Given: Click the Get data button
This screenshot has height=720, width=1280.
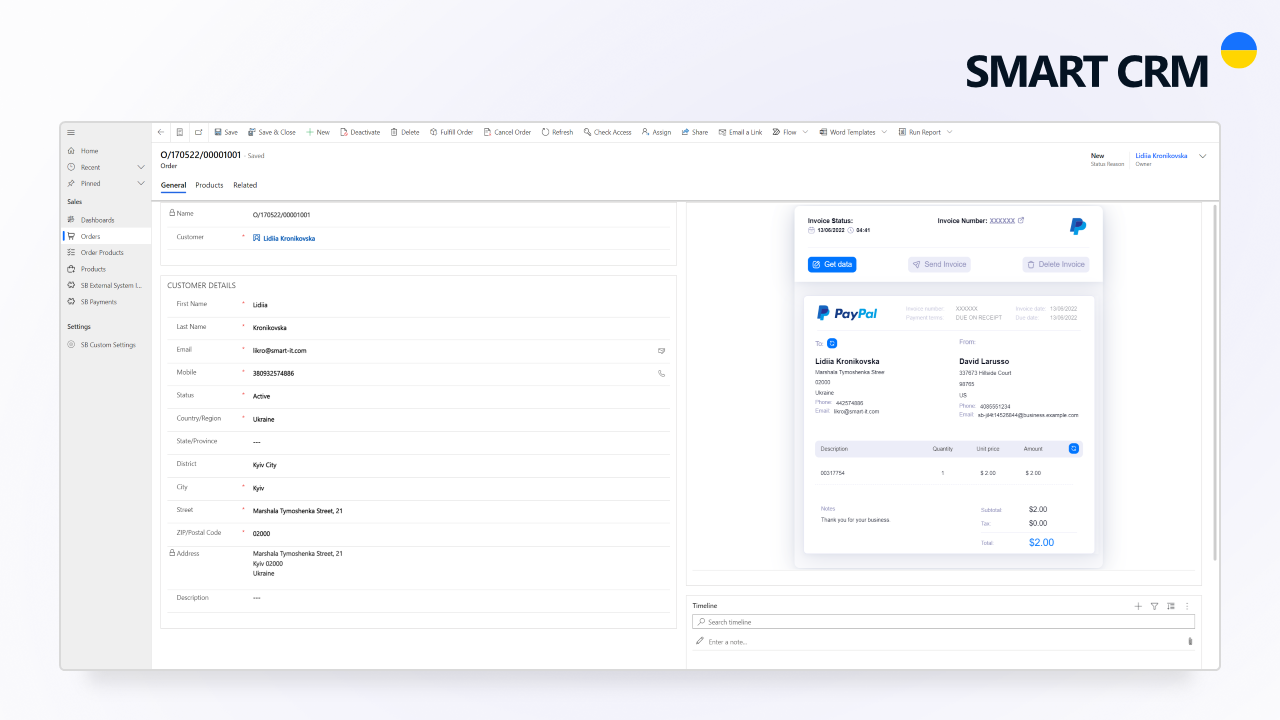Looking at the screenshot, I should click(832, 264).
